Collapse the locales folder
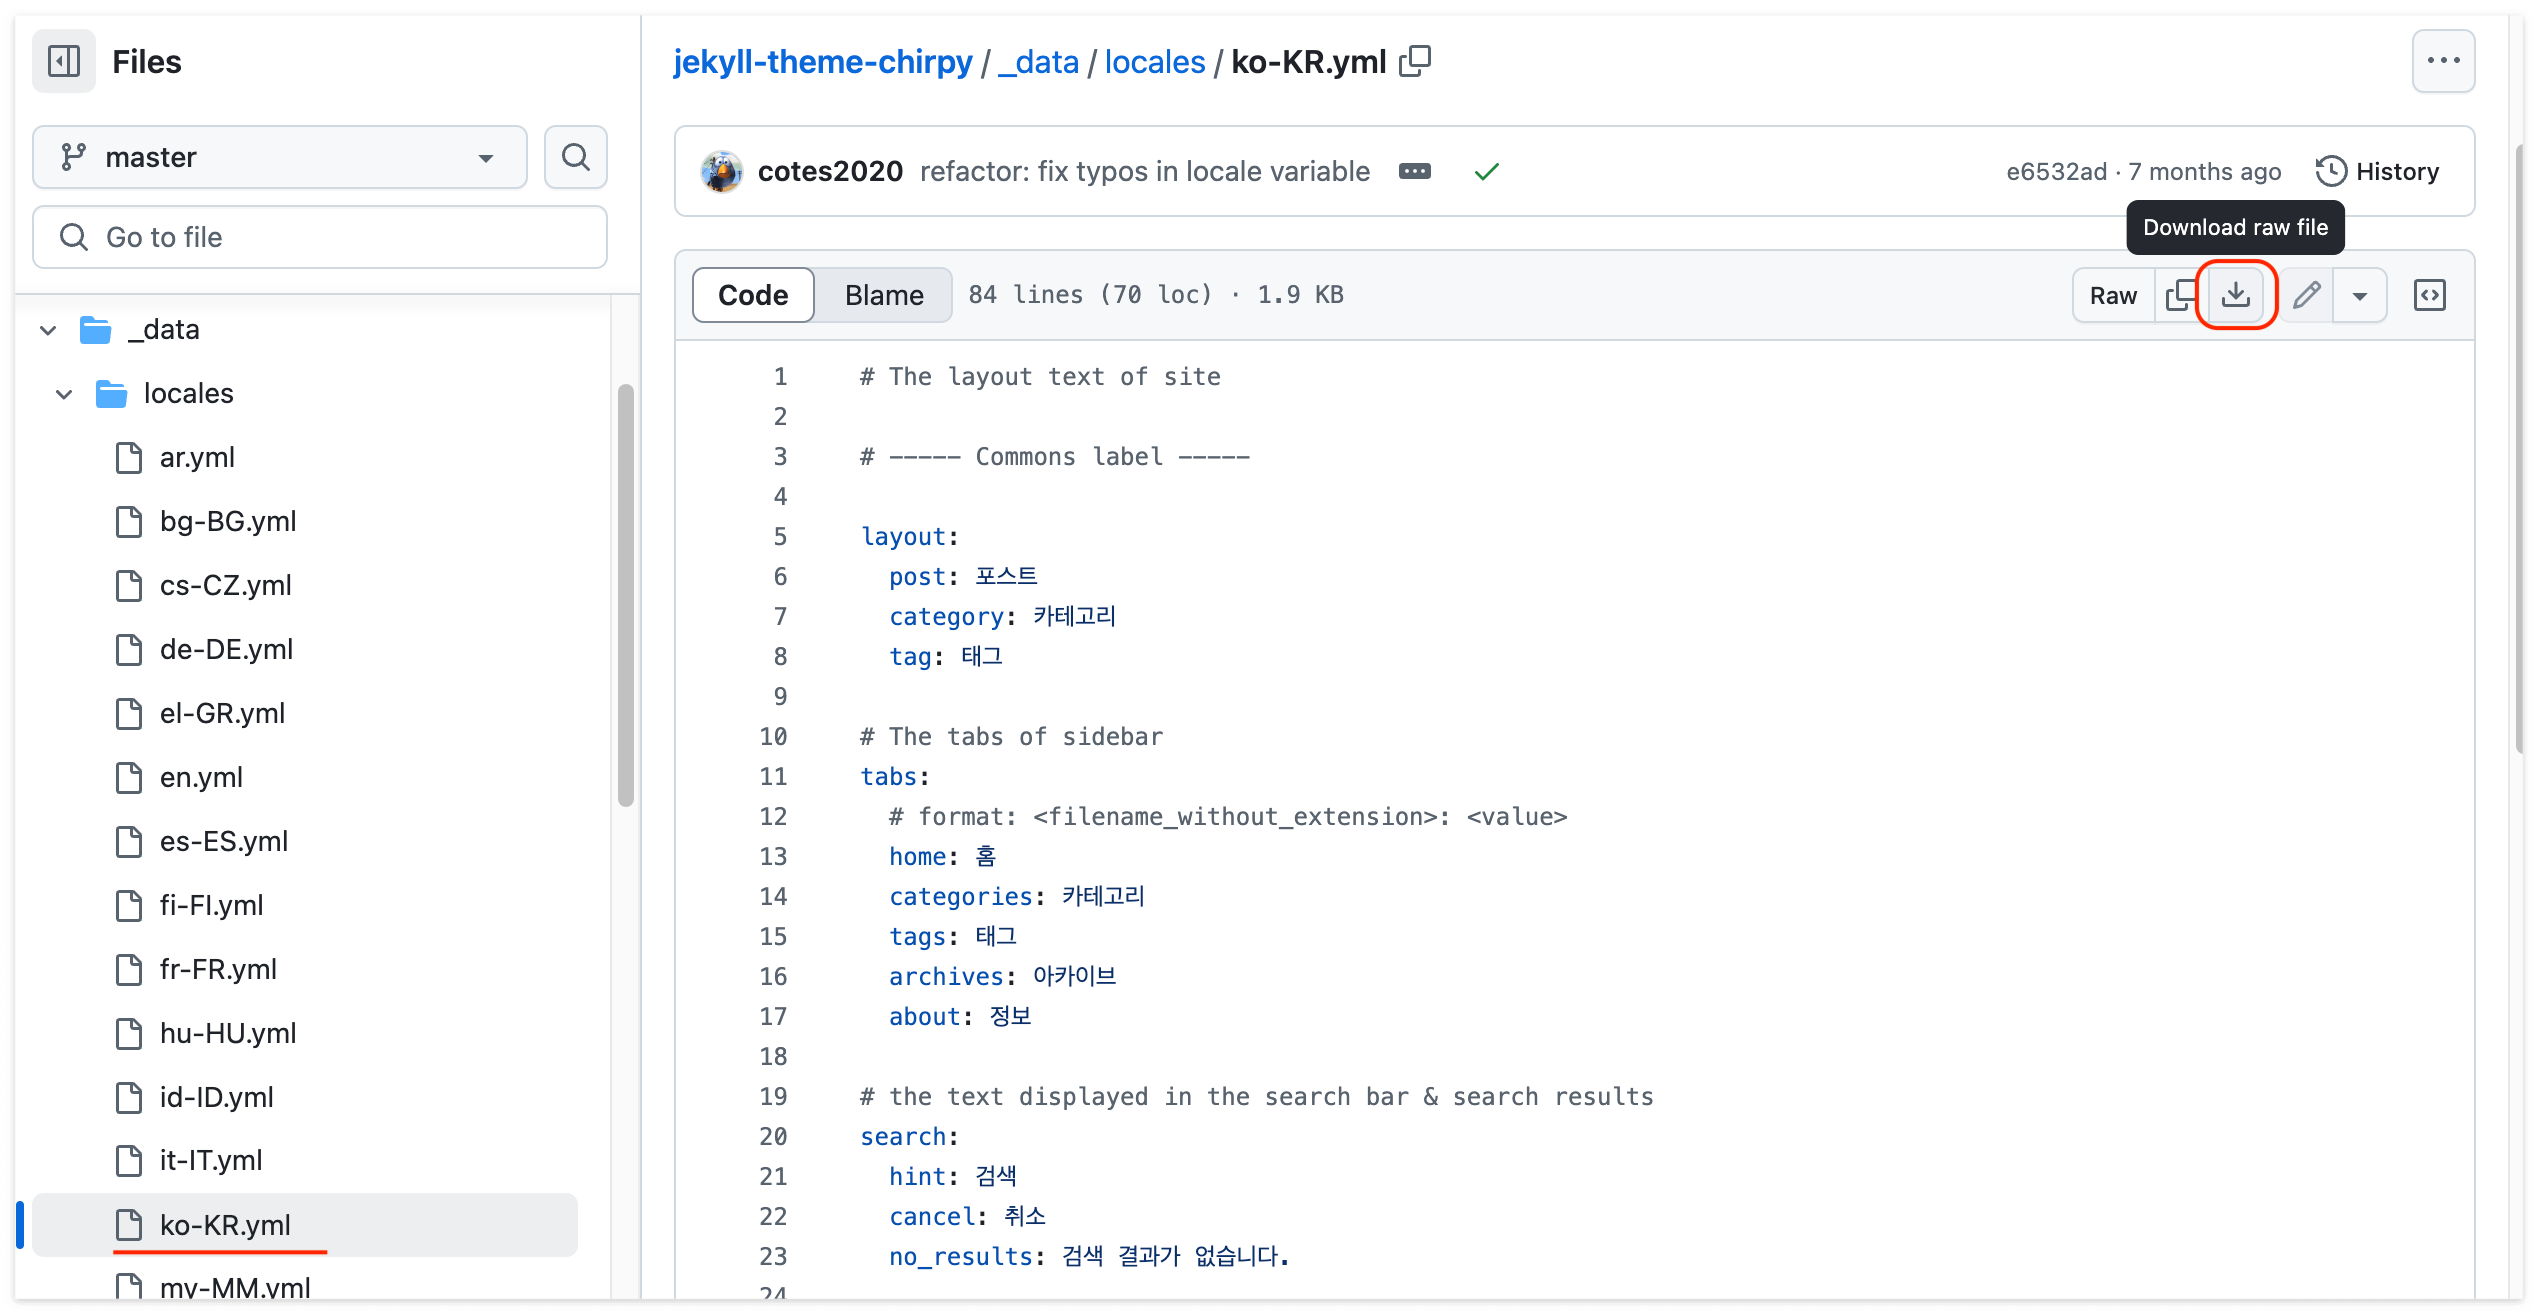The height and width of the screenshot is (1314, 2538). click(x=64, y=394)
